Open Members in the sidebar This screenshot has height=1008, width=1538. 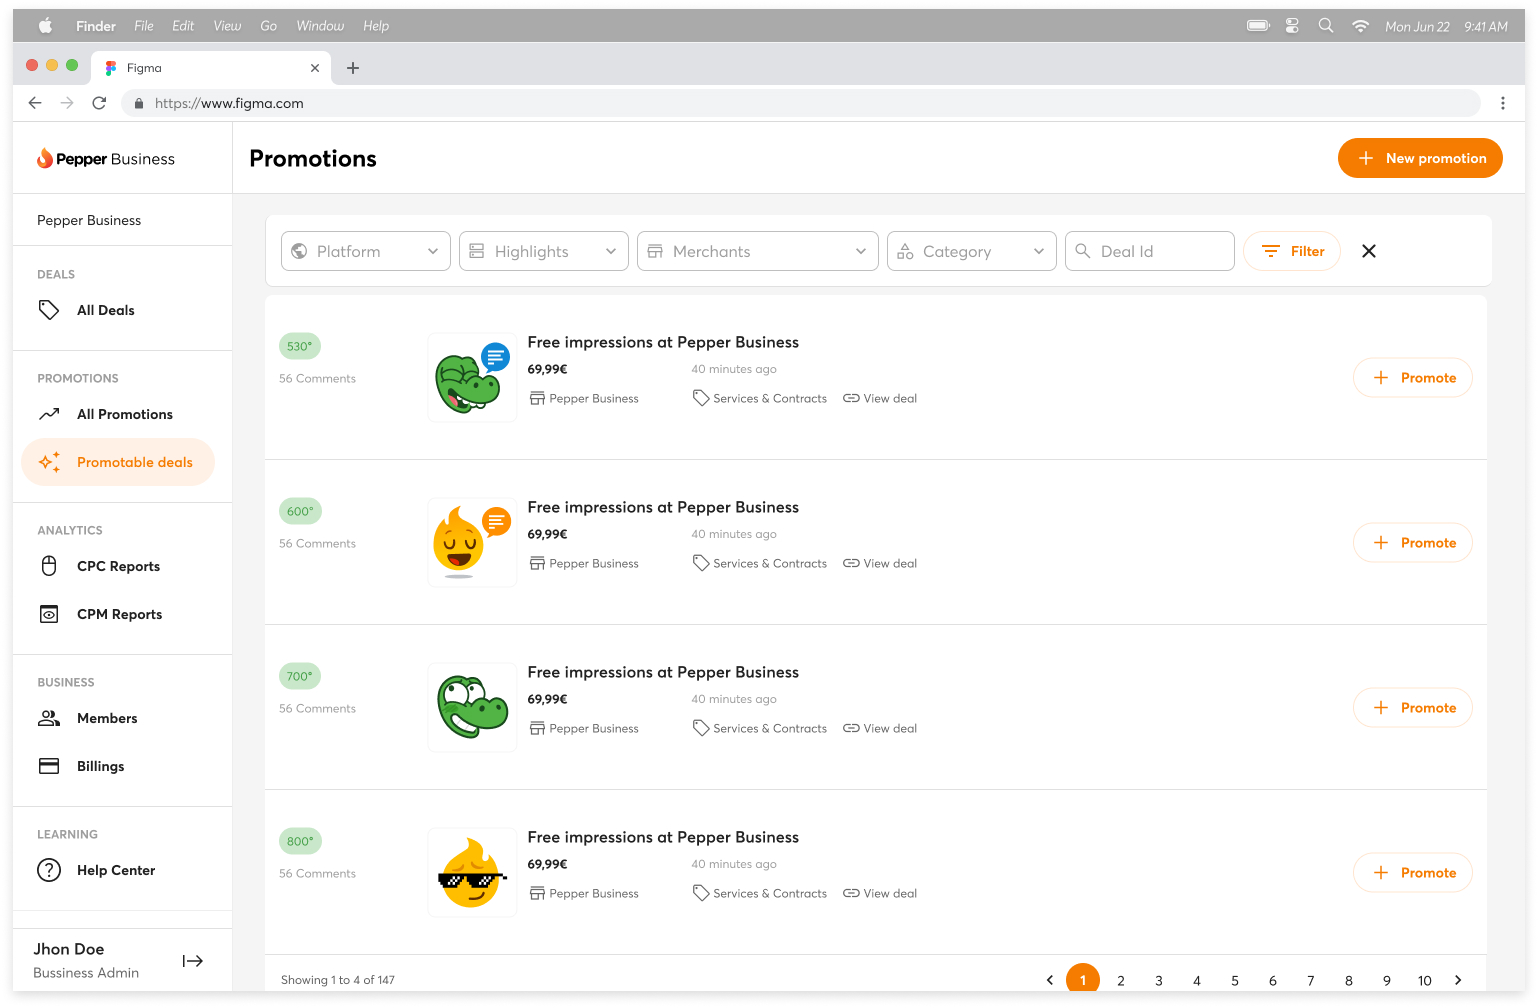[x=118, y=718]
